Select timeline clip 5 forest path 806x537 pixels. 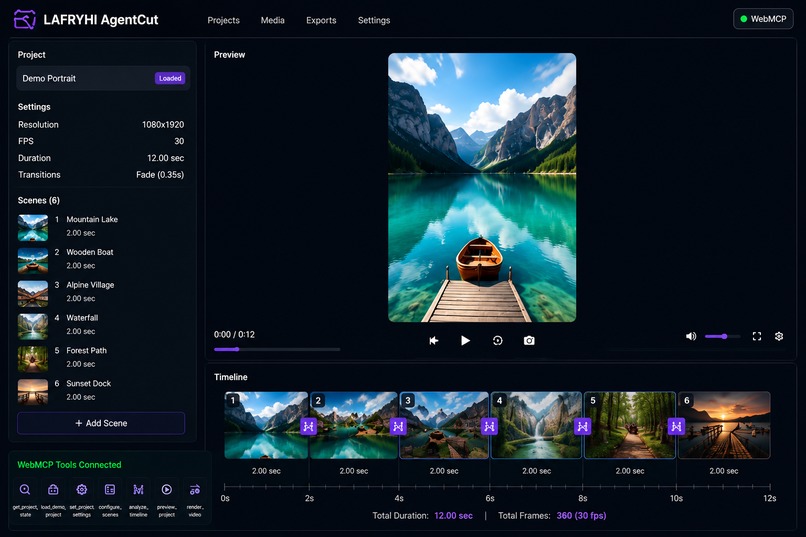click(x=630, y=425)
